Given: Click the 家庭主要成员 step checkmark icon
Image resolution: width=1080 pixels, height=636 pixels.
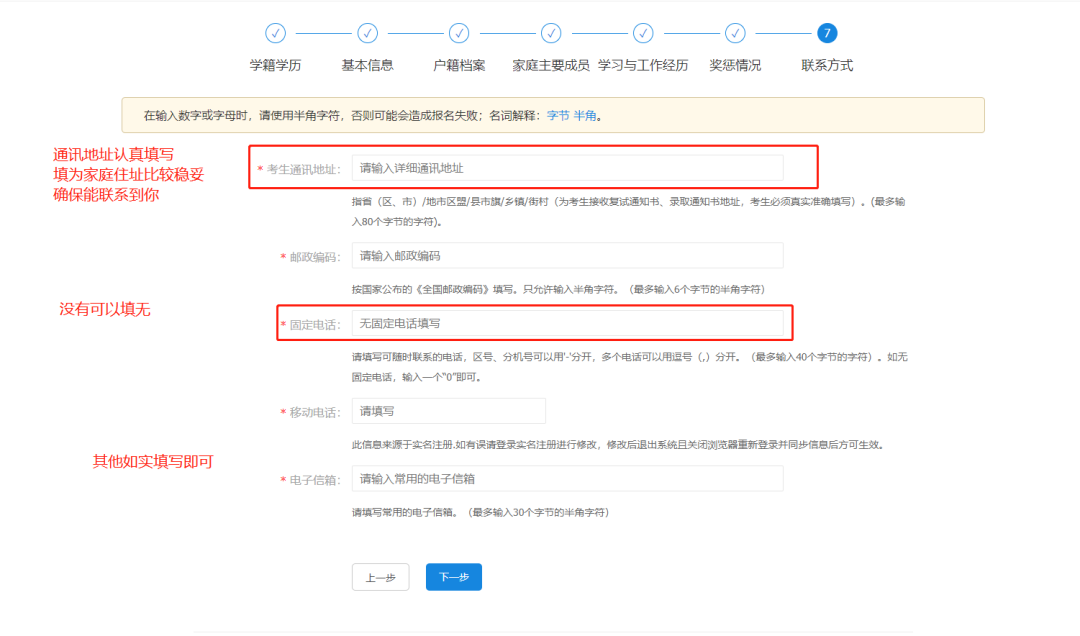Looking at the screenshot, I should point(551,33).
